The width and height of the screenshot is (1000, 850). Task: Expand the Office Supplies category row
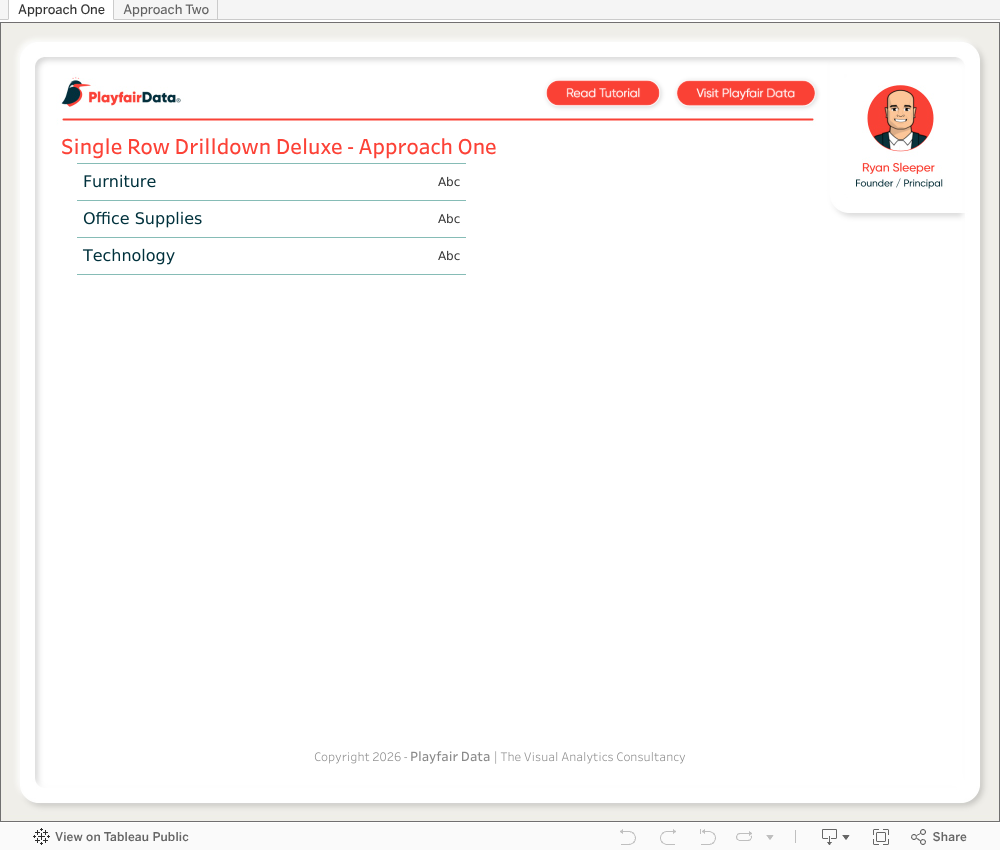[143, 219]
